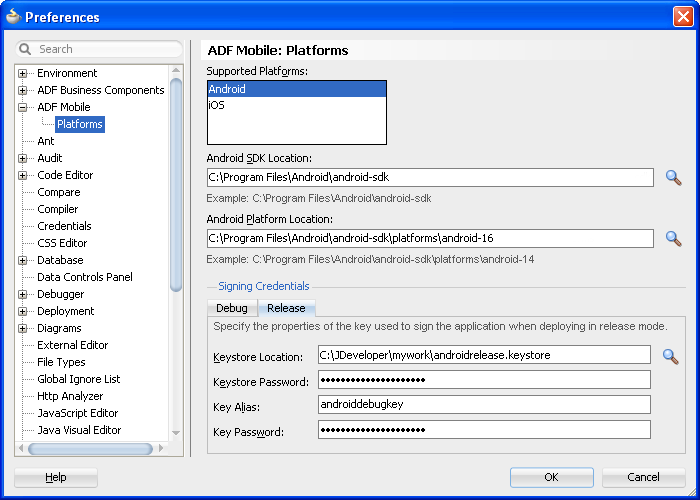Click the search magnifier icon in the search box
The image size is (700, 500).
point(25,49)
